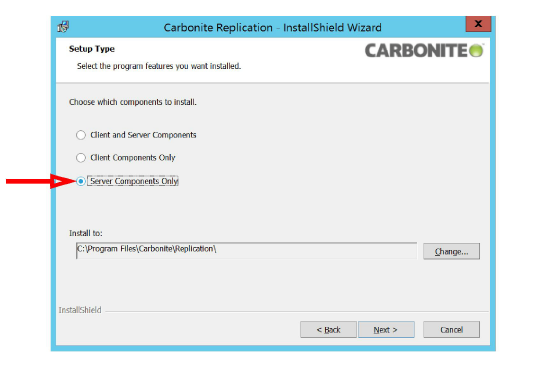Proceed with the Next button
The image size is (546, 370).
(386, 329)
